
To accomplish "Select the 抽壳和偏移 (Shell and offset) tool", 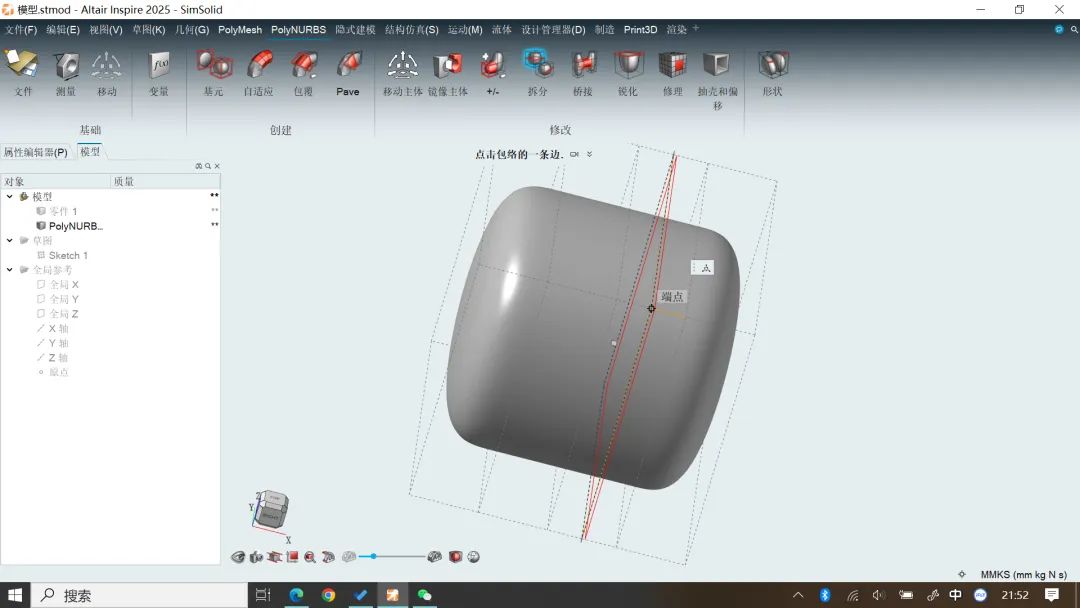I will pyautogui.click(x=717, y=67).
